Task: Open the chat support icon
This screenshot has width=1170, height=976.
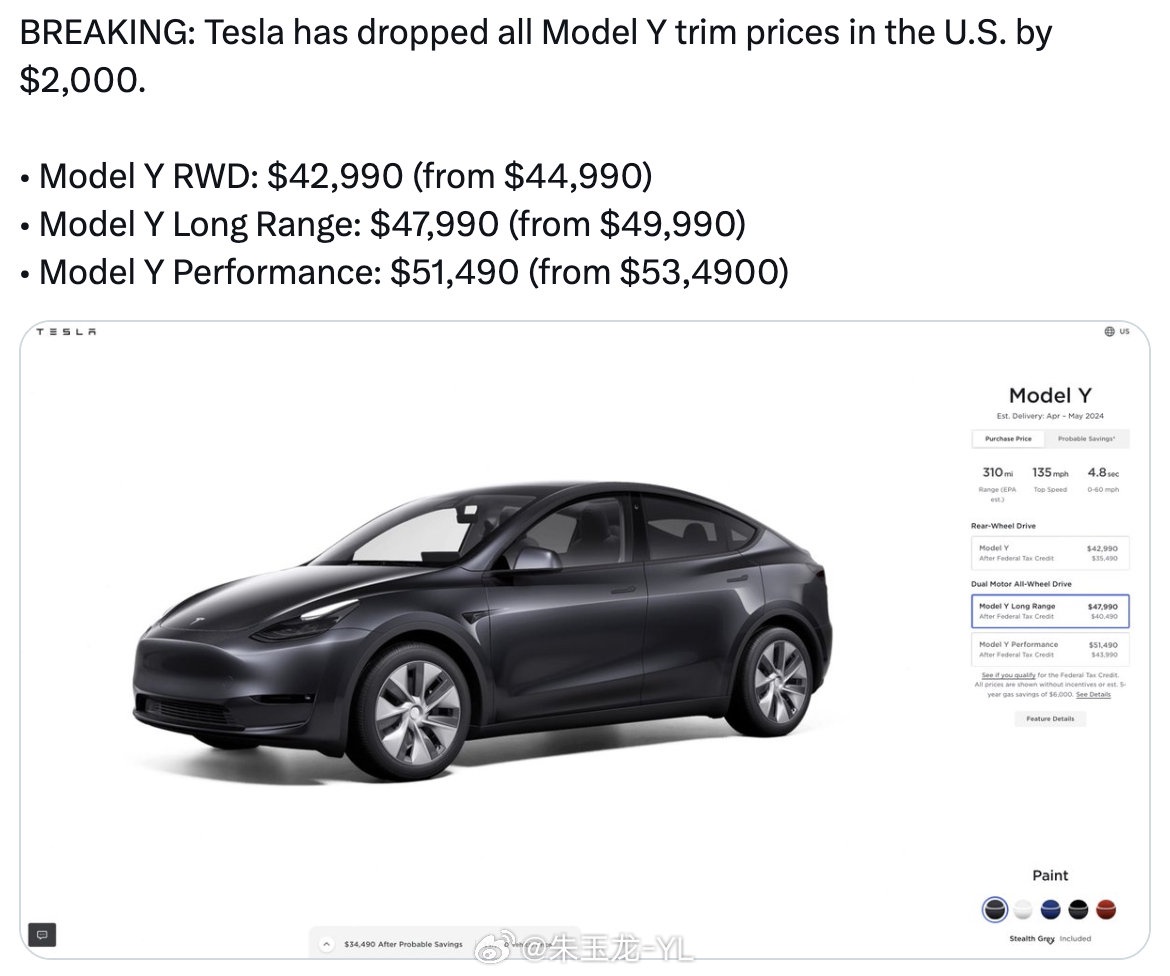Action: click(42, 934)
